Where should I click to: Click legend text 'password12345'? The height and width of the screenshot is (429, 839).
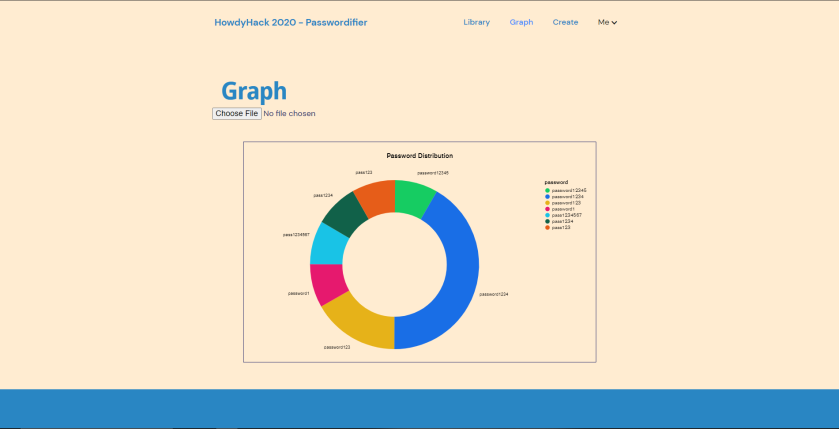coord(569,190)
